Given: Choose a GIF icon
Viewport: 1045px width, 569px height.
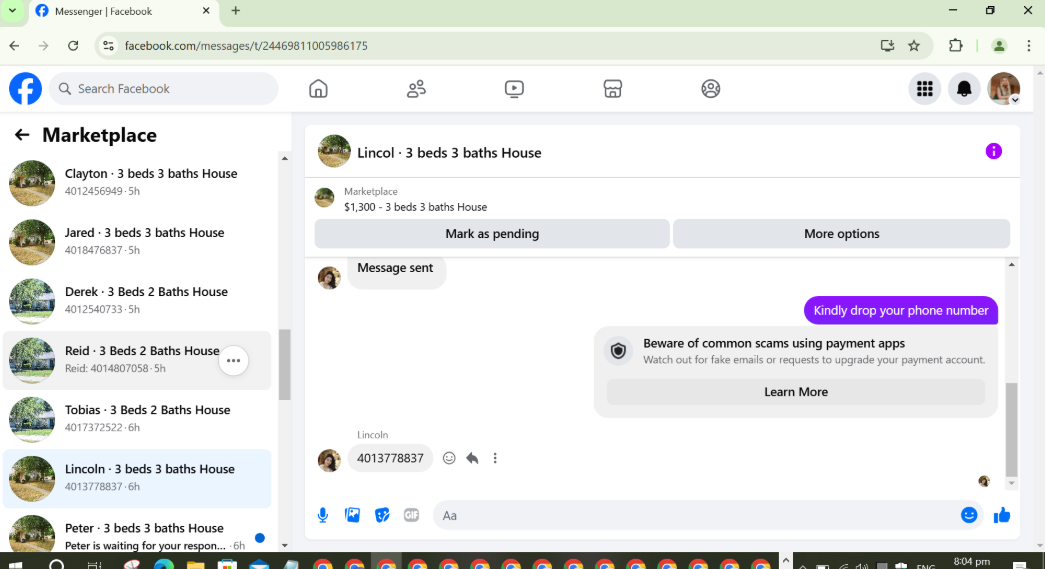Looking at the screenshot, I should pos(411,515).
